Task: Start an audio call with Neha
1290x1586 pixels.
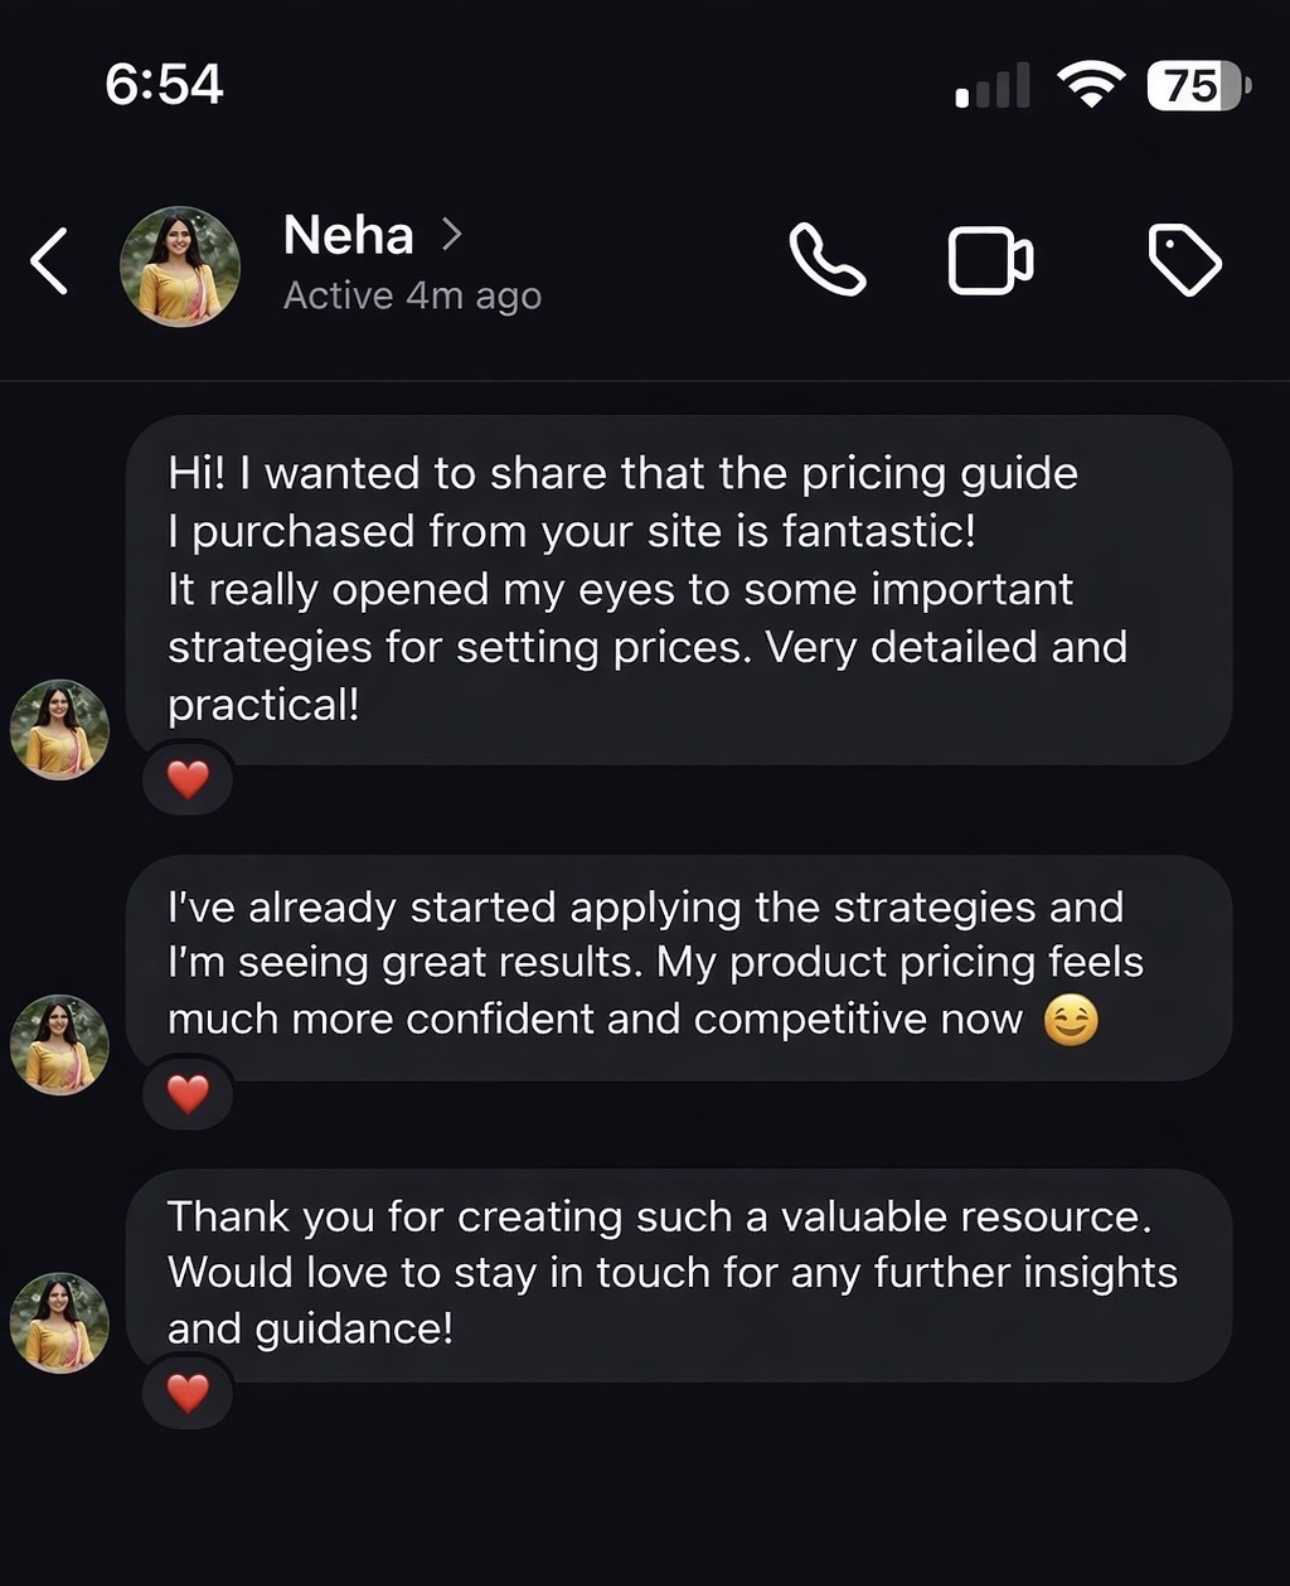Action: [x=827, y=261]
